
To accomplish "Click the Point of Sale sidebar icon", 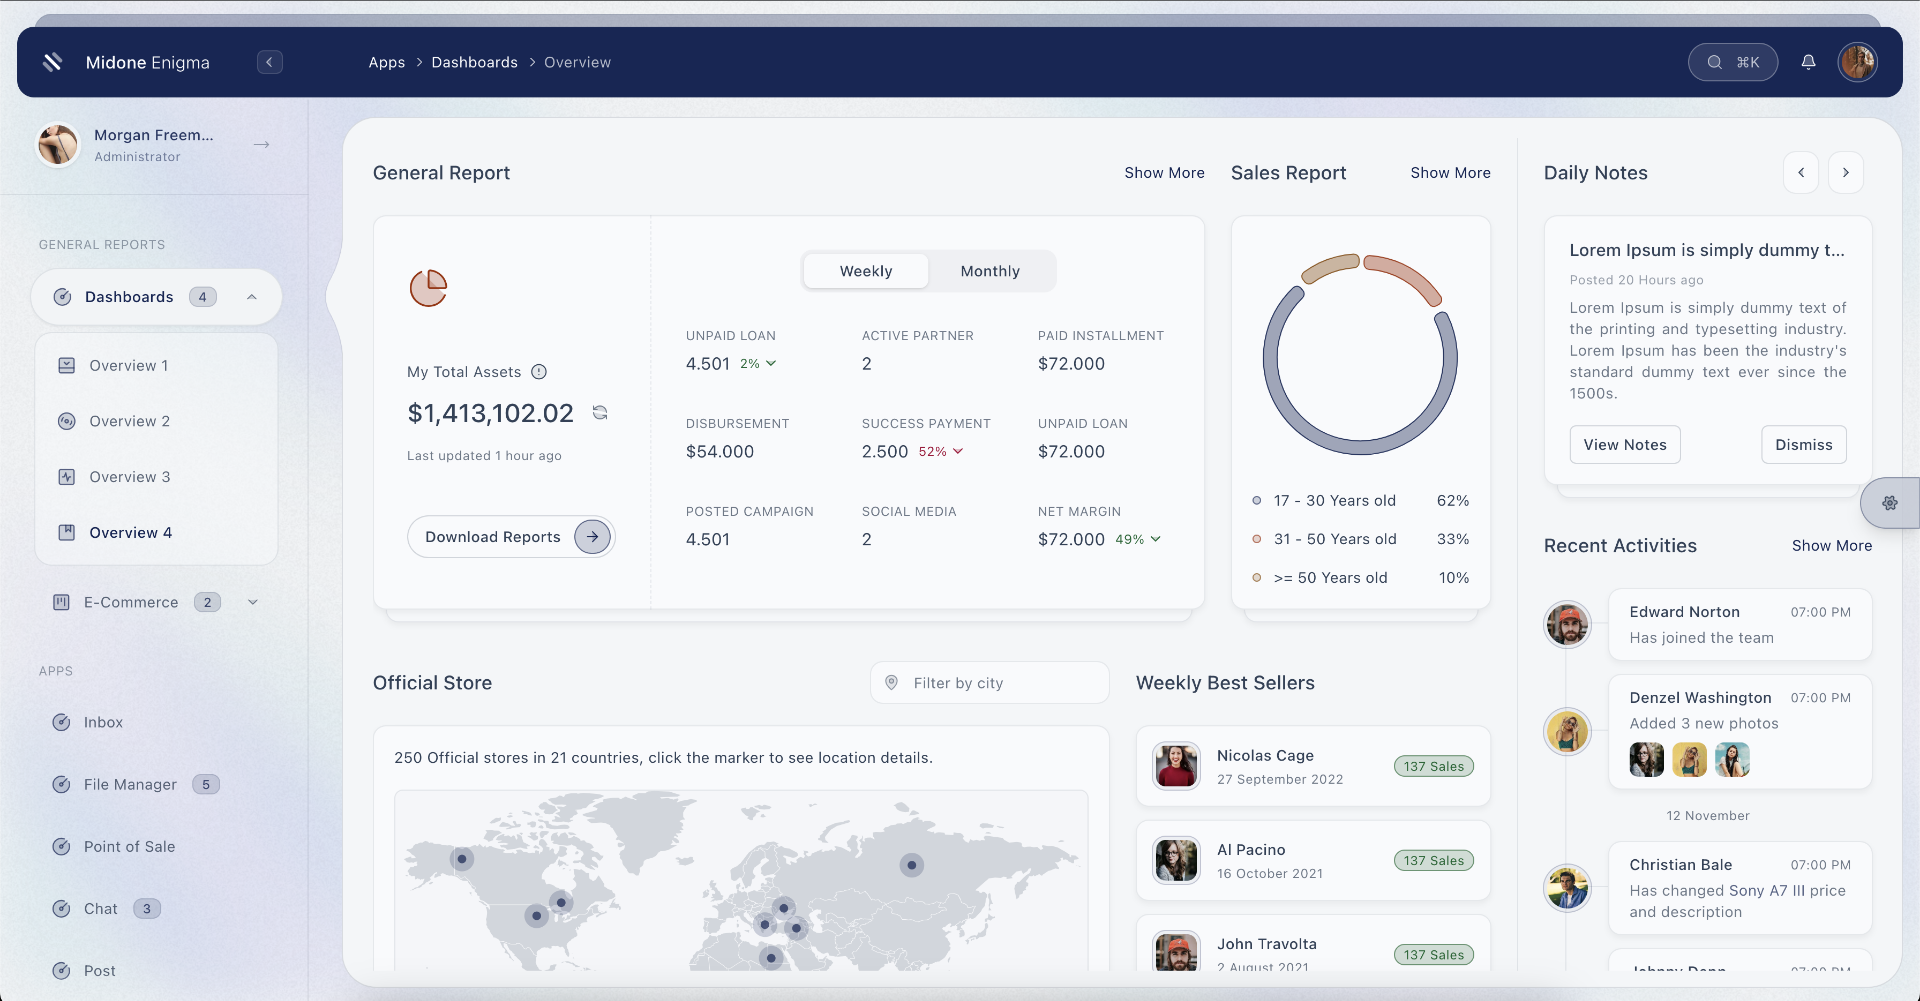I will [x=62, y=846].
